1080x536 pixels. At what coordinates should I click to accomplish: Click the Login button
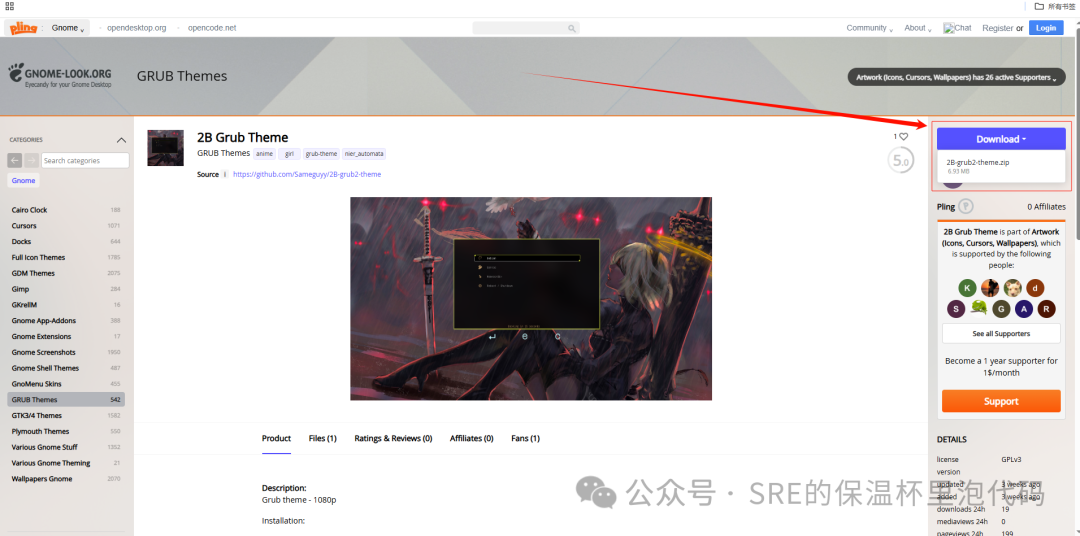pyautogui.click(x=1046, y=28)
